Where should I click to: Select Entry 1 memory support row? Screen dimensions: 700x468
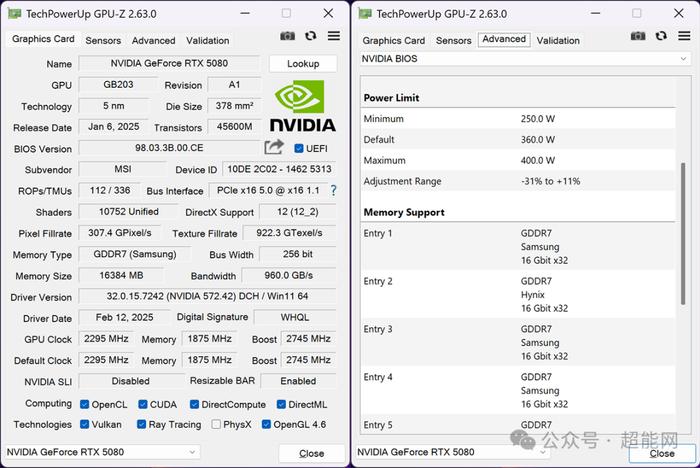tap(518, 247)
